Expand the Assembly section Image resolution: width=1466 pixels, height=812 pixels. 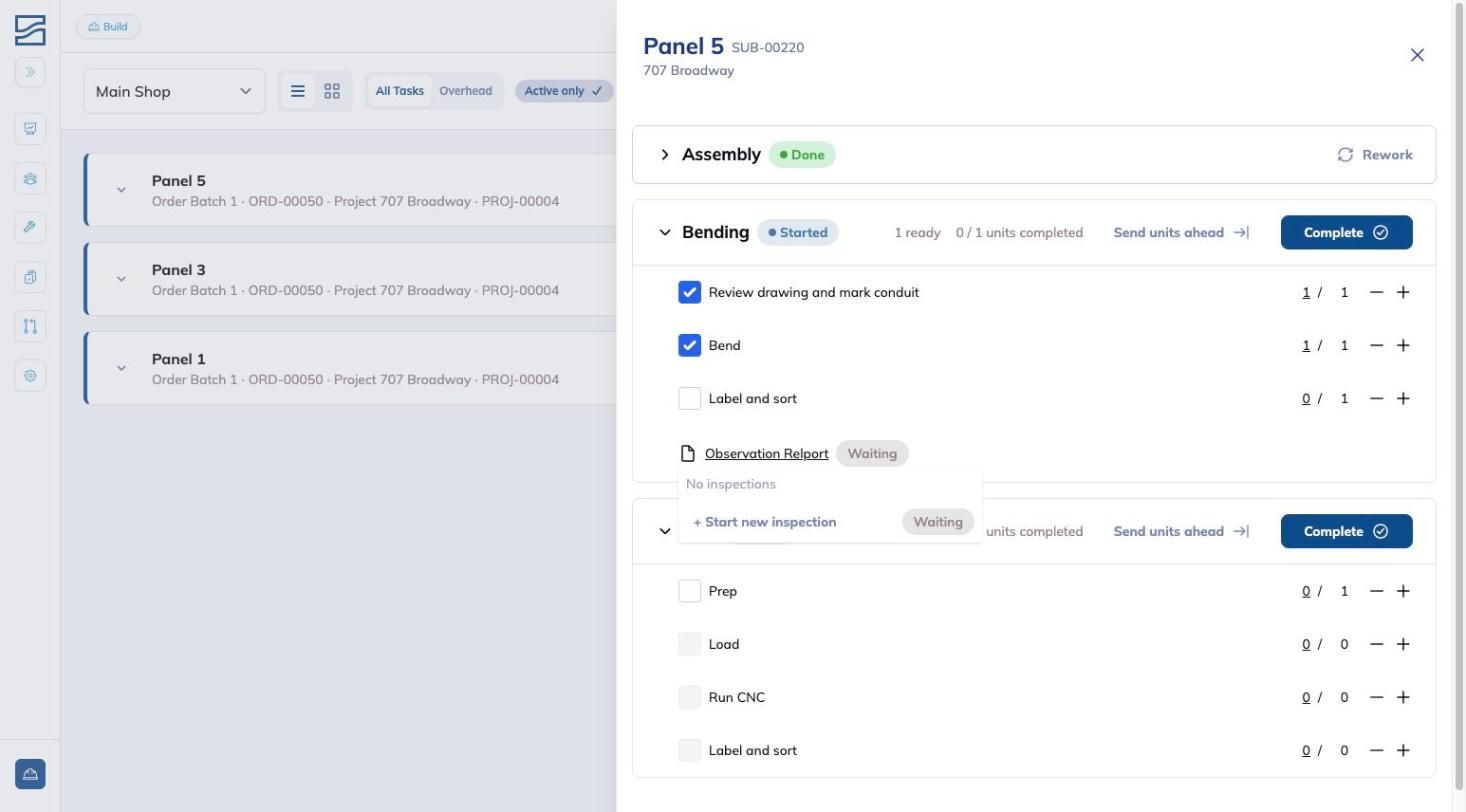click(665, 155)
